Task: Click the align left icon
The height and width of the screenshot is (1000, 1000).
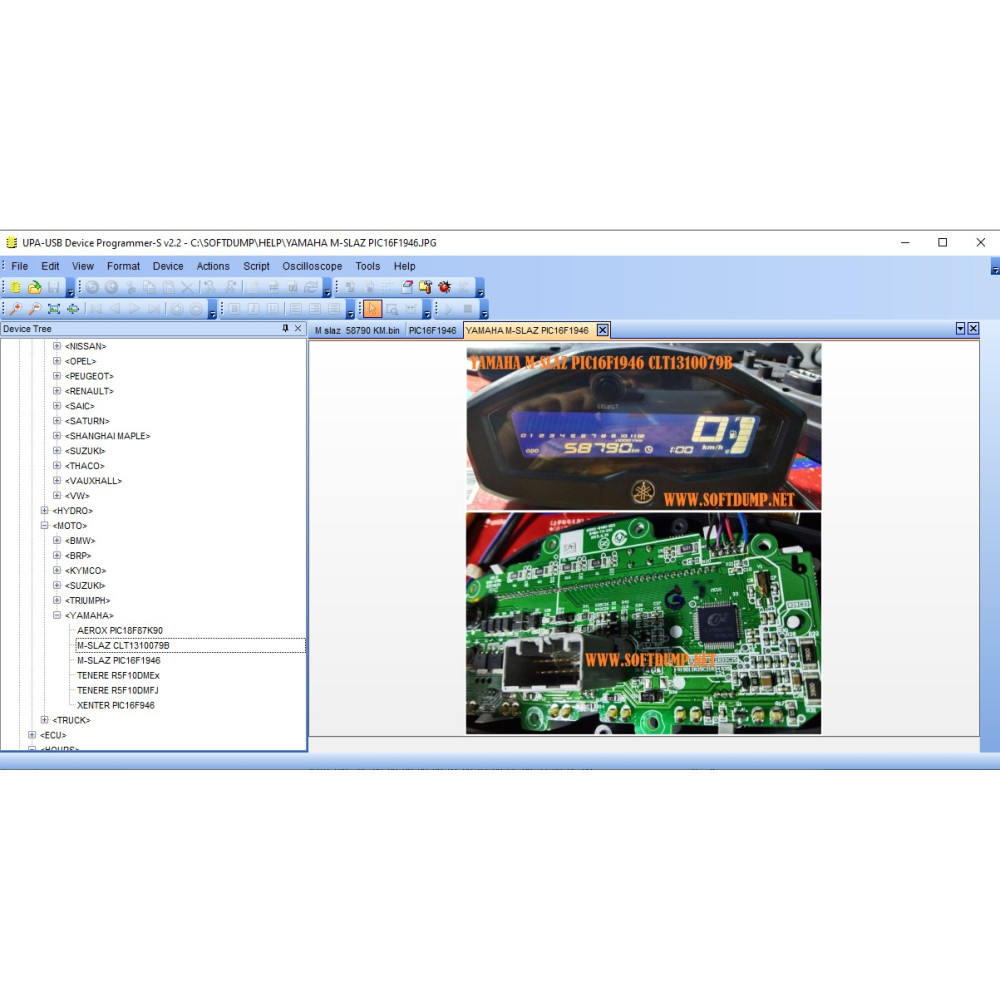Action: click(x=296, y=309)
